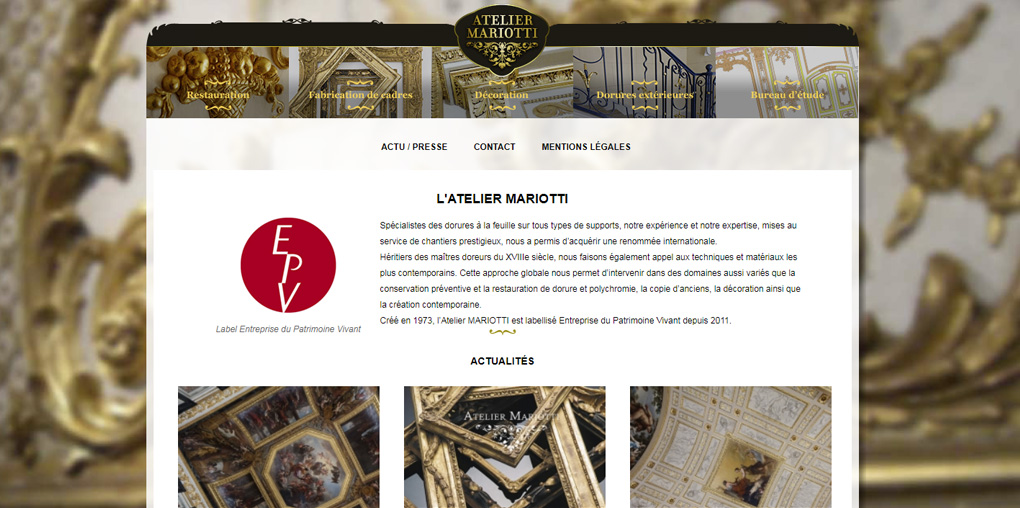
Task: Open the stacked gilded frames news thumbnail
Action: pos(505,447)
